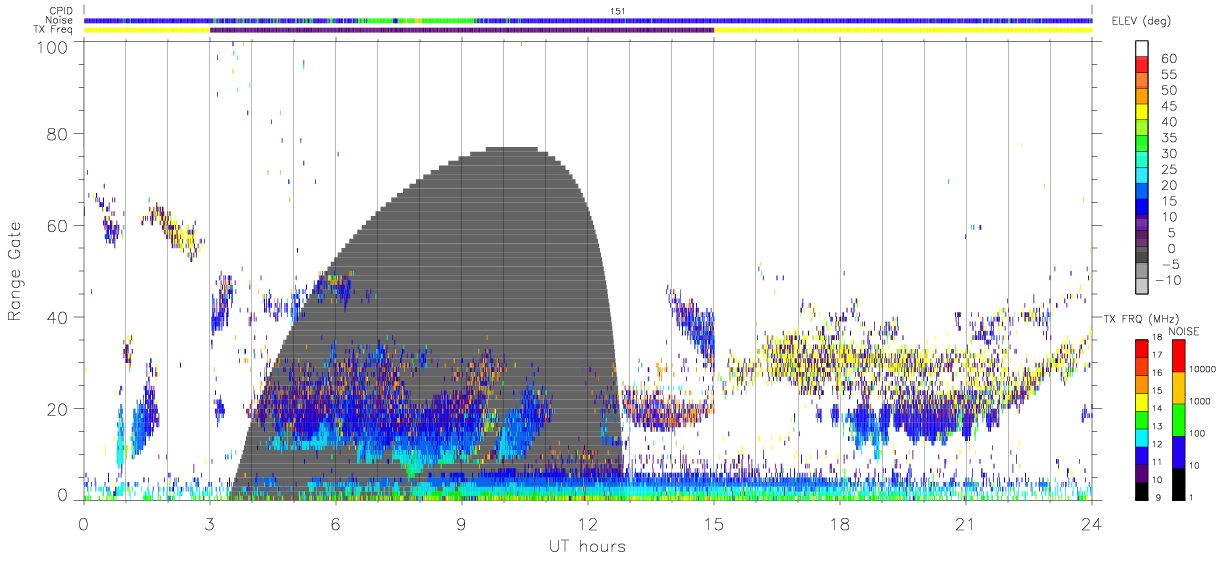The width and height of the screenshot is (1228, 567).
Task: Click the '18' tick on the UT hours axis
Action: point(840,522)
